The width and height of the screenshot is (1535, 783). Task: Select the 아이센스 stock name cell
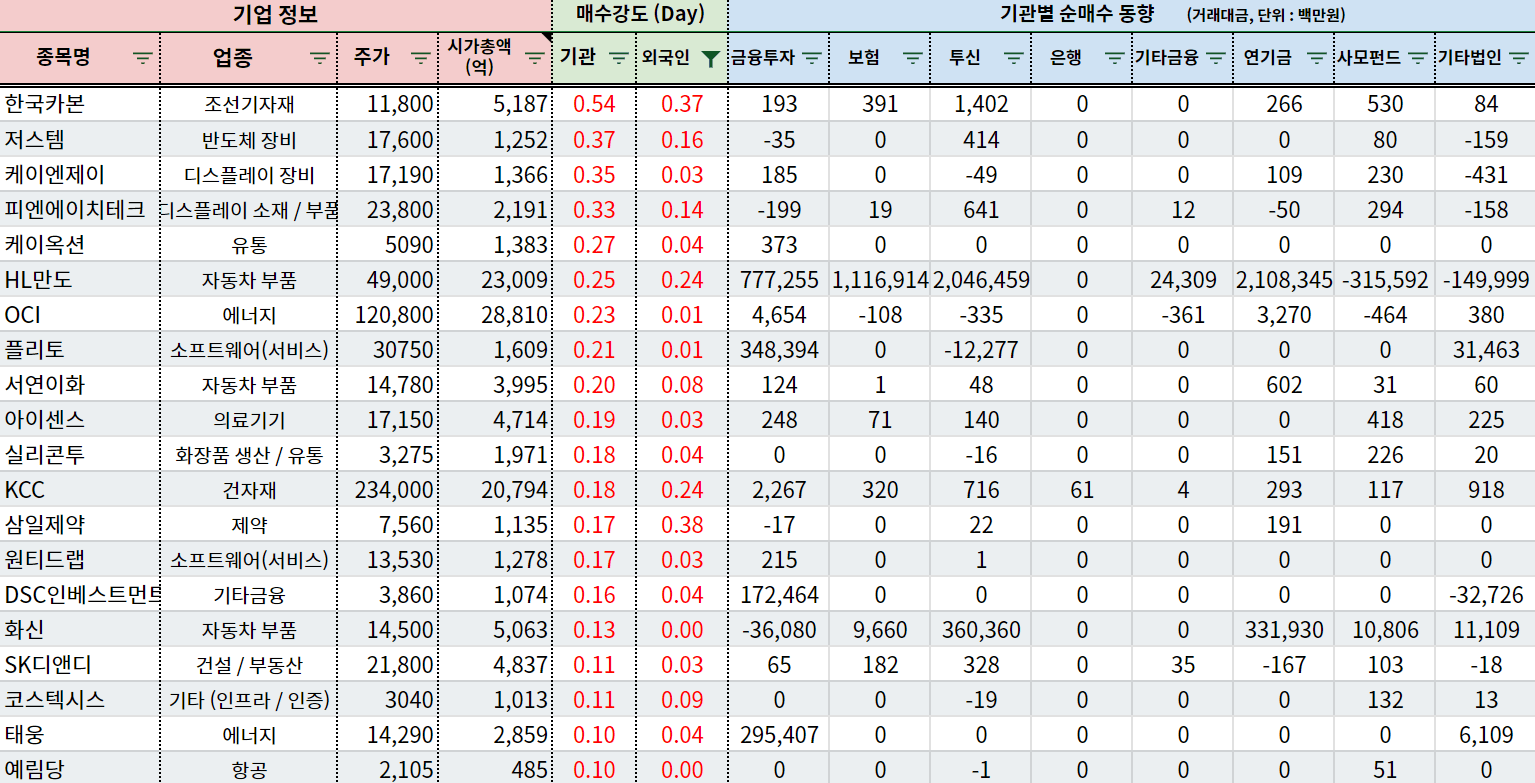pos(80,419)
